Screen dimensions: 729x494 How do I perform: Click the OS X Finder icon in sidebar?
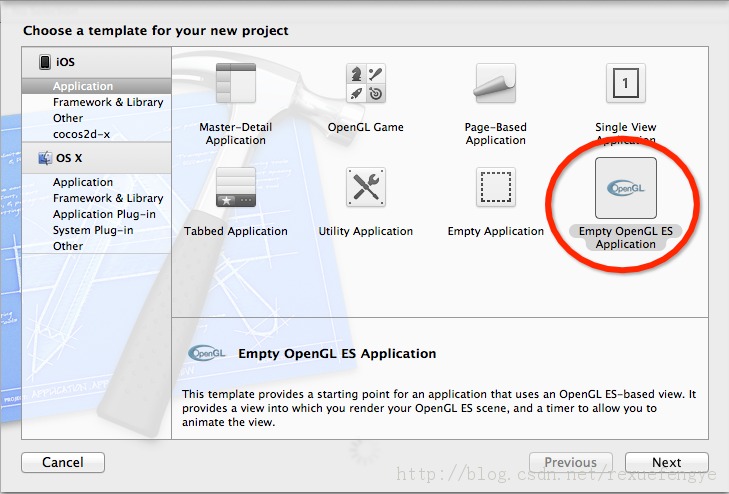45,158
